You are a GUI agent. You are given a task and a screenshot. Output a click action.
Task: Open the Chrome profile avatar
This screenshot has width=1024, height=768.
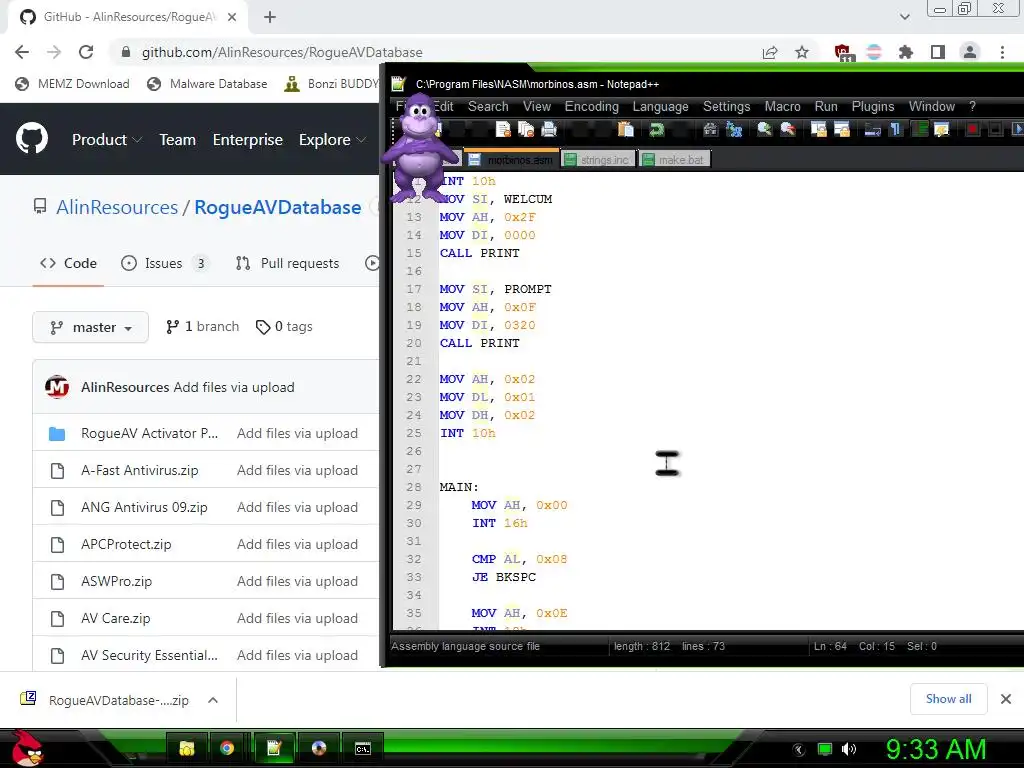click(x=970, y=52)
